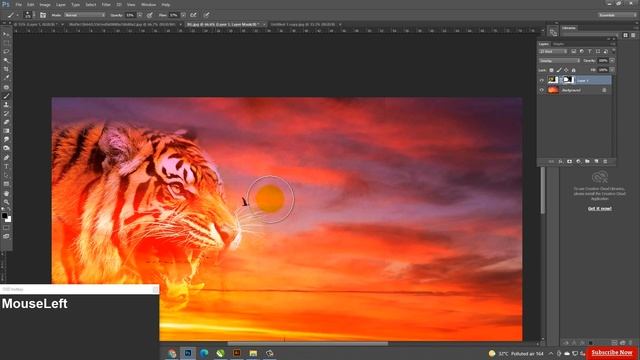Toggle pressure for brush size

tap(207, 15)
